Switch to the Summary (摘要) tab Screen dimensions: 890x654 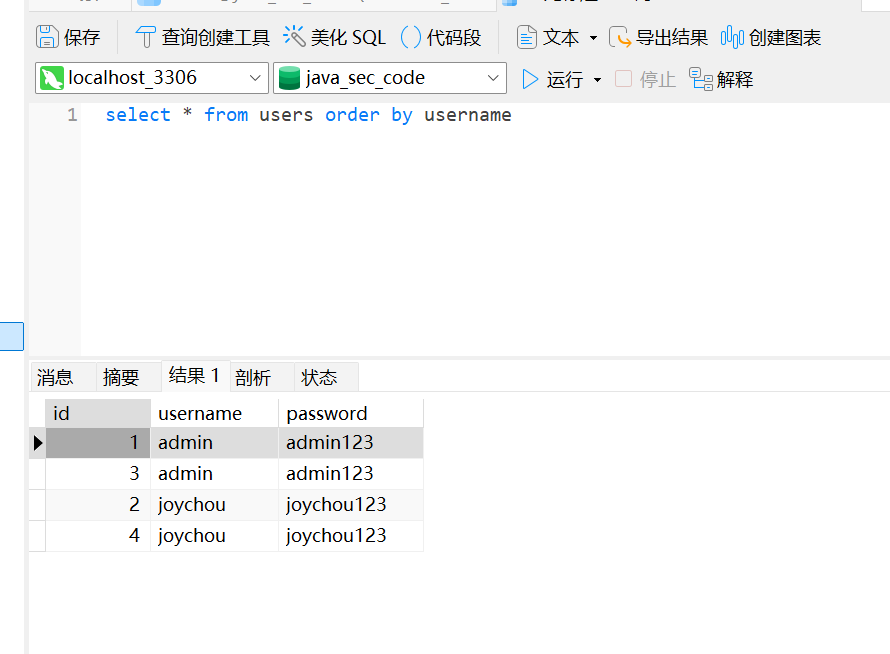[121, 377]
